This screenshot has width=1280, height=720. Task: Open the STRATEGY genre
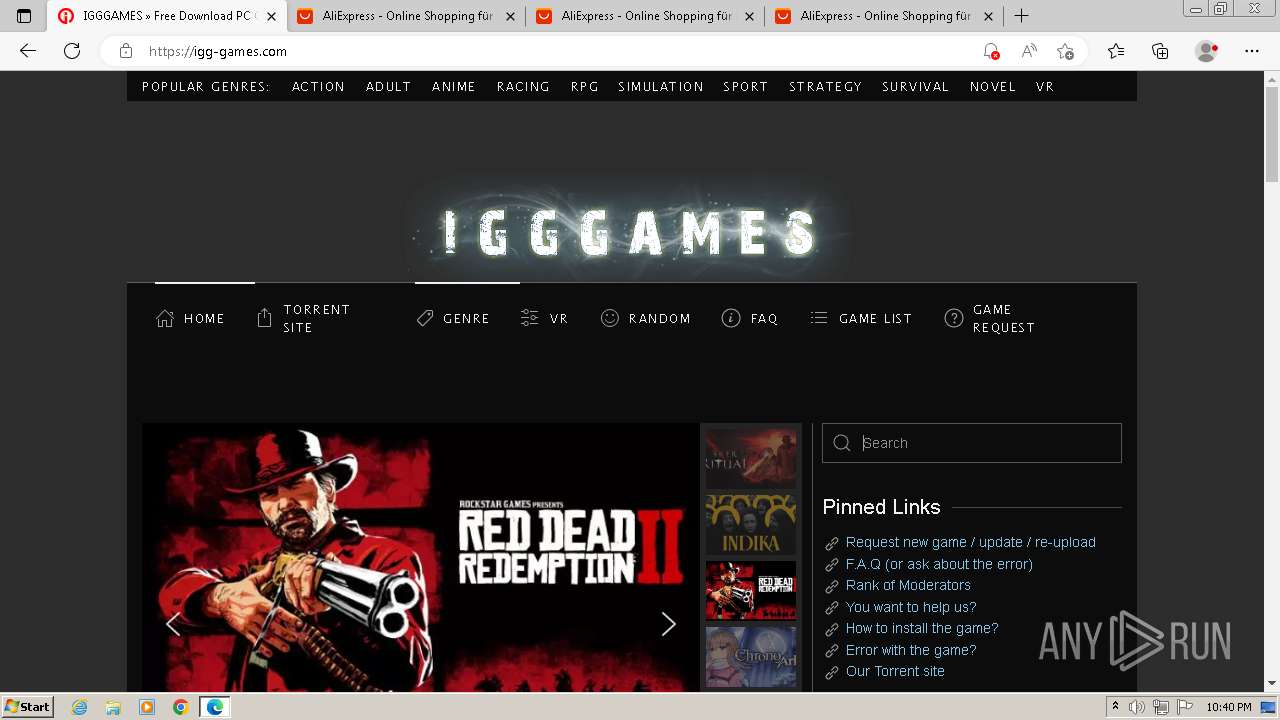(x=825, y=87)
